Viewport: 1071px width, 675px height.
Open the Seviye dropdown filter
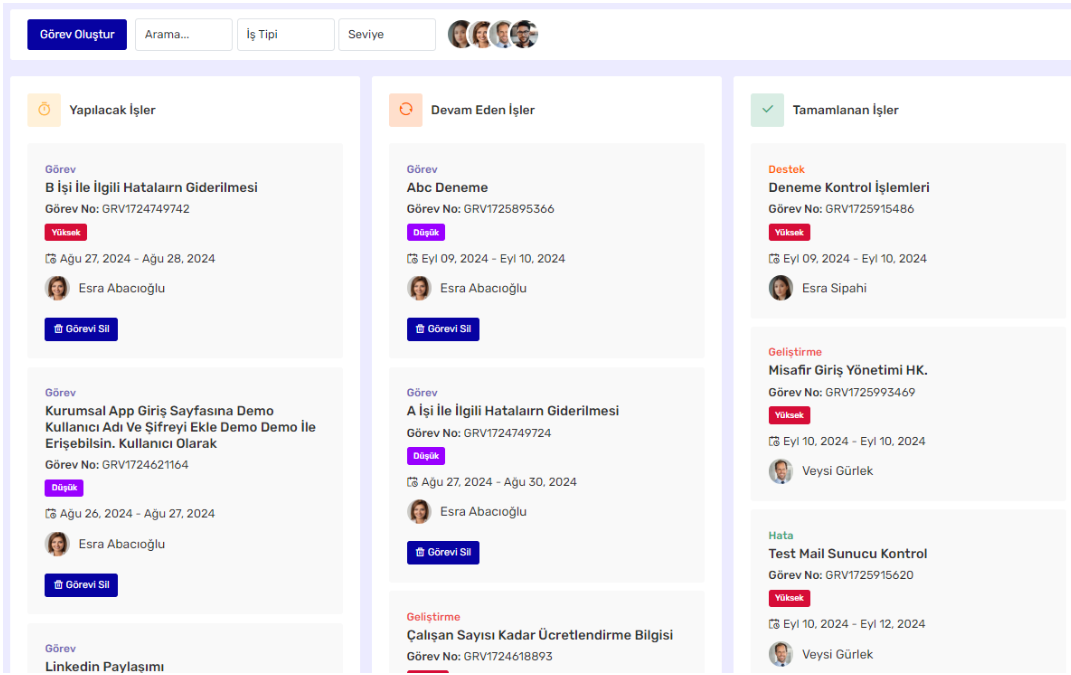(x=387, y=35)
